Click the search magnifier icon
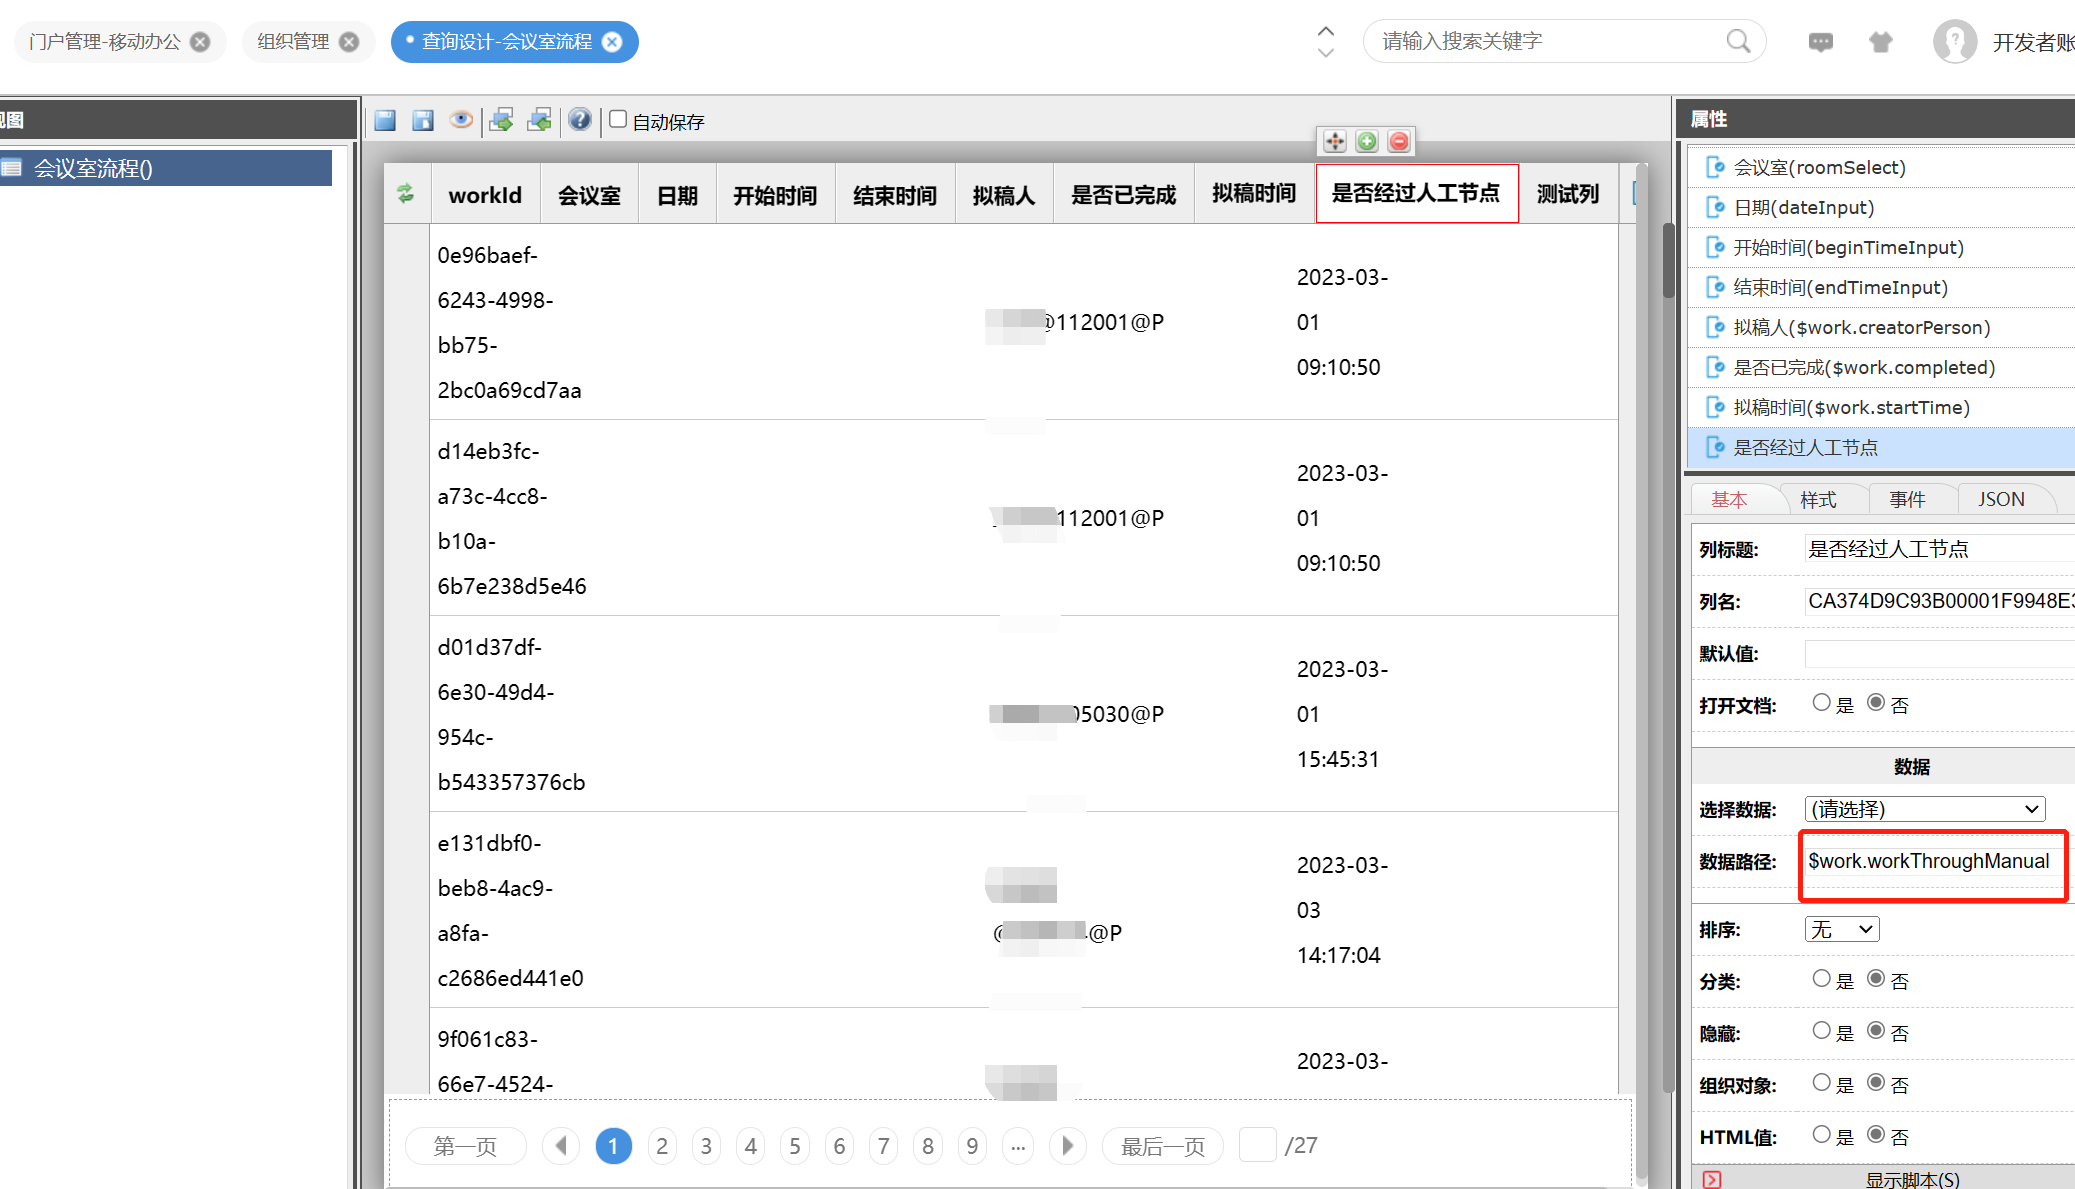The image size is (2075, 1189). pyautogui.click(x=1738, y=41)
